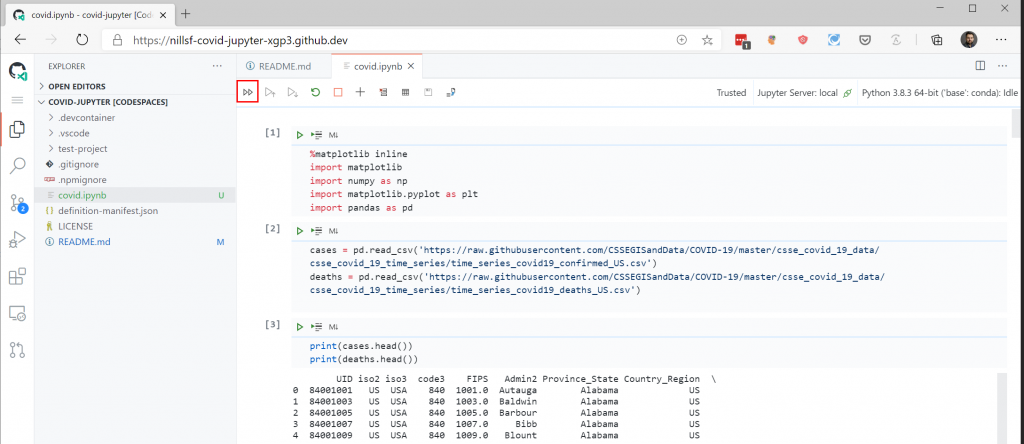Split the editor to the right

[x=980, y=66]
